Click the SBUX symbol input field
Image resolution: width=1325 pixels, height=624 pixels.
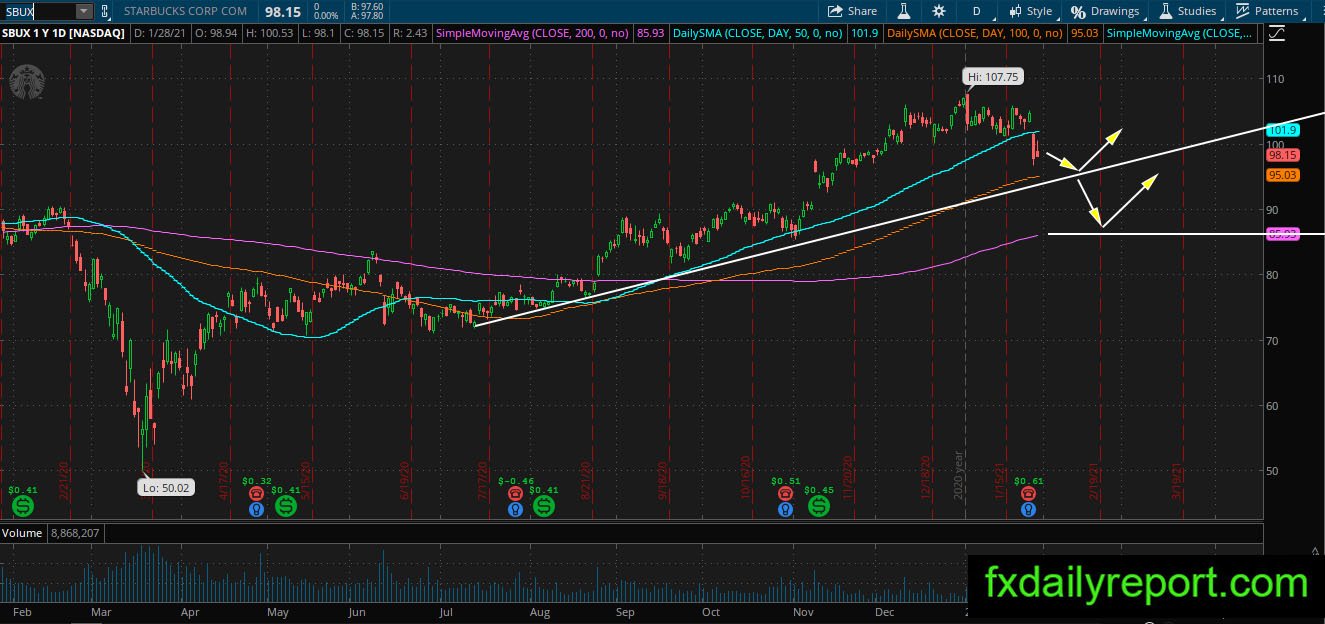pos(39,11)
